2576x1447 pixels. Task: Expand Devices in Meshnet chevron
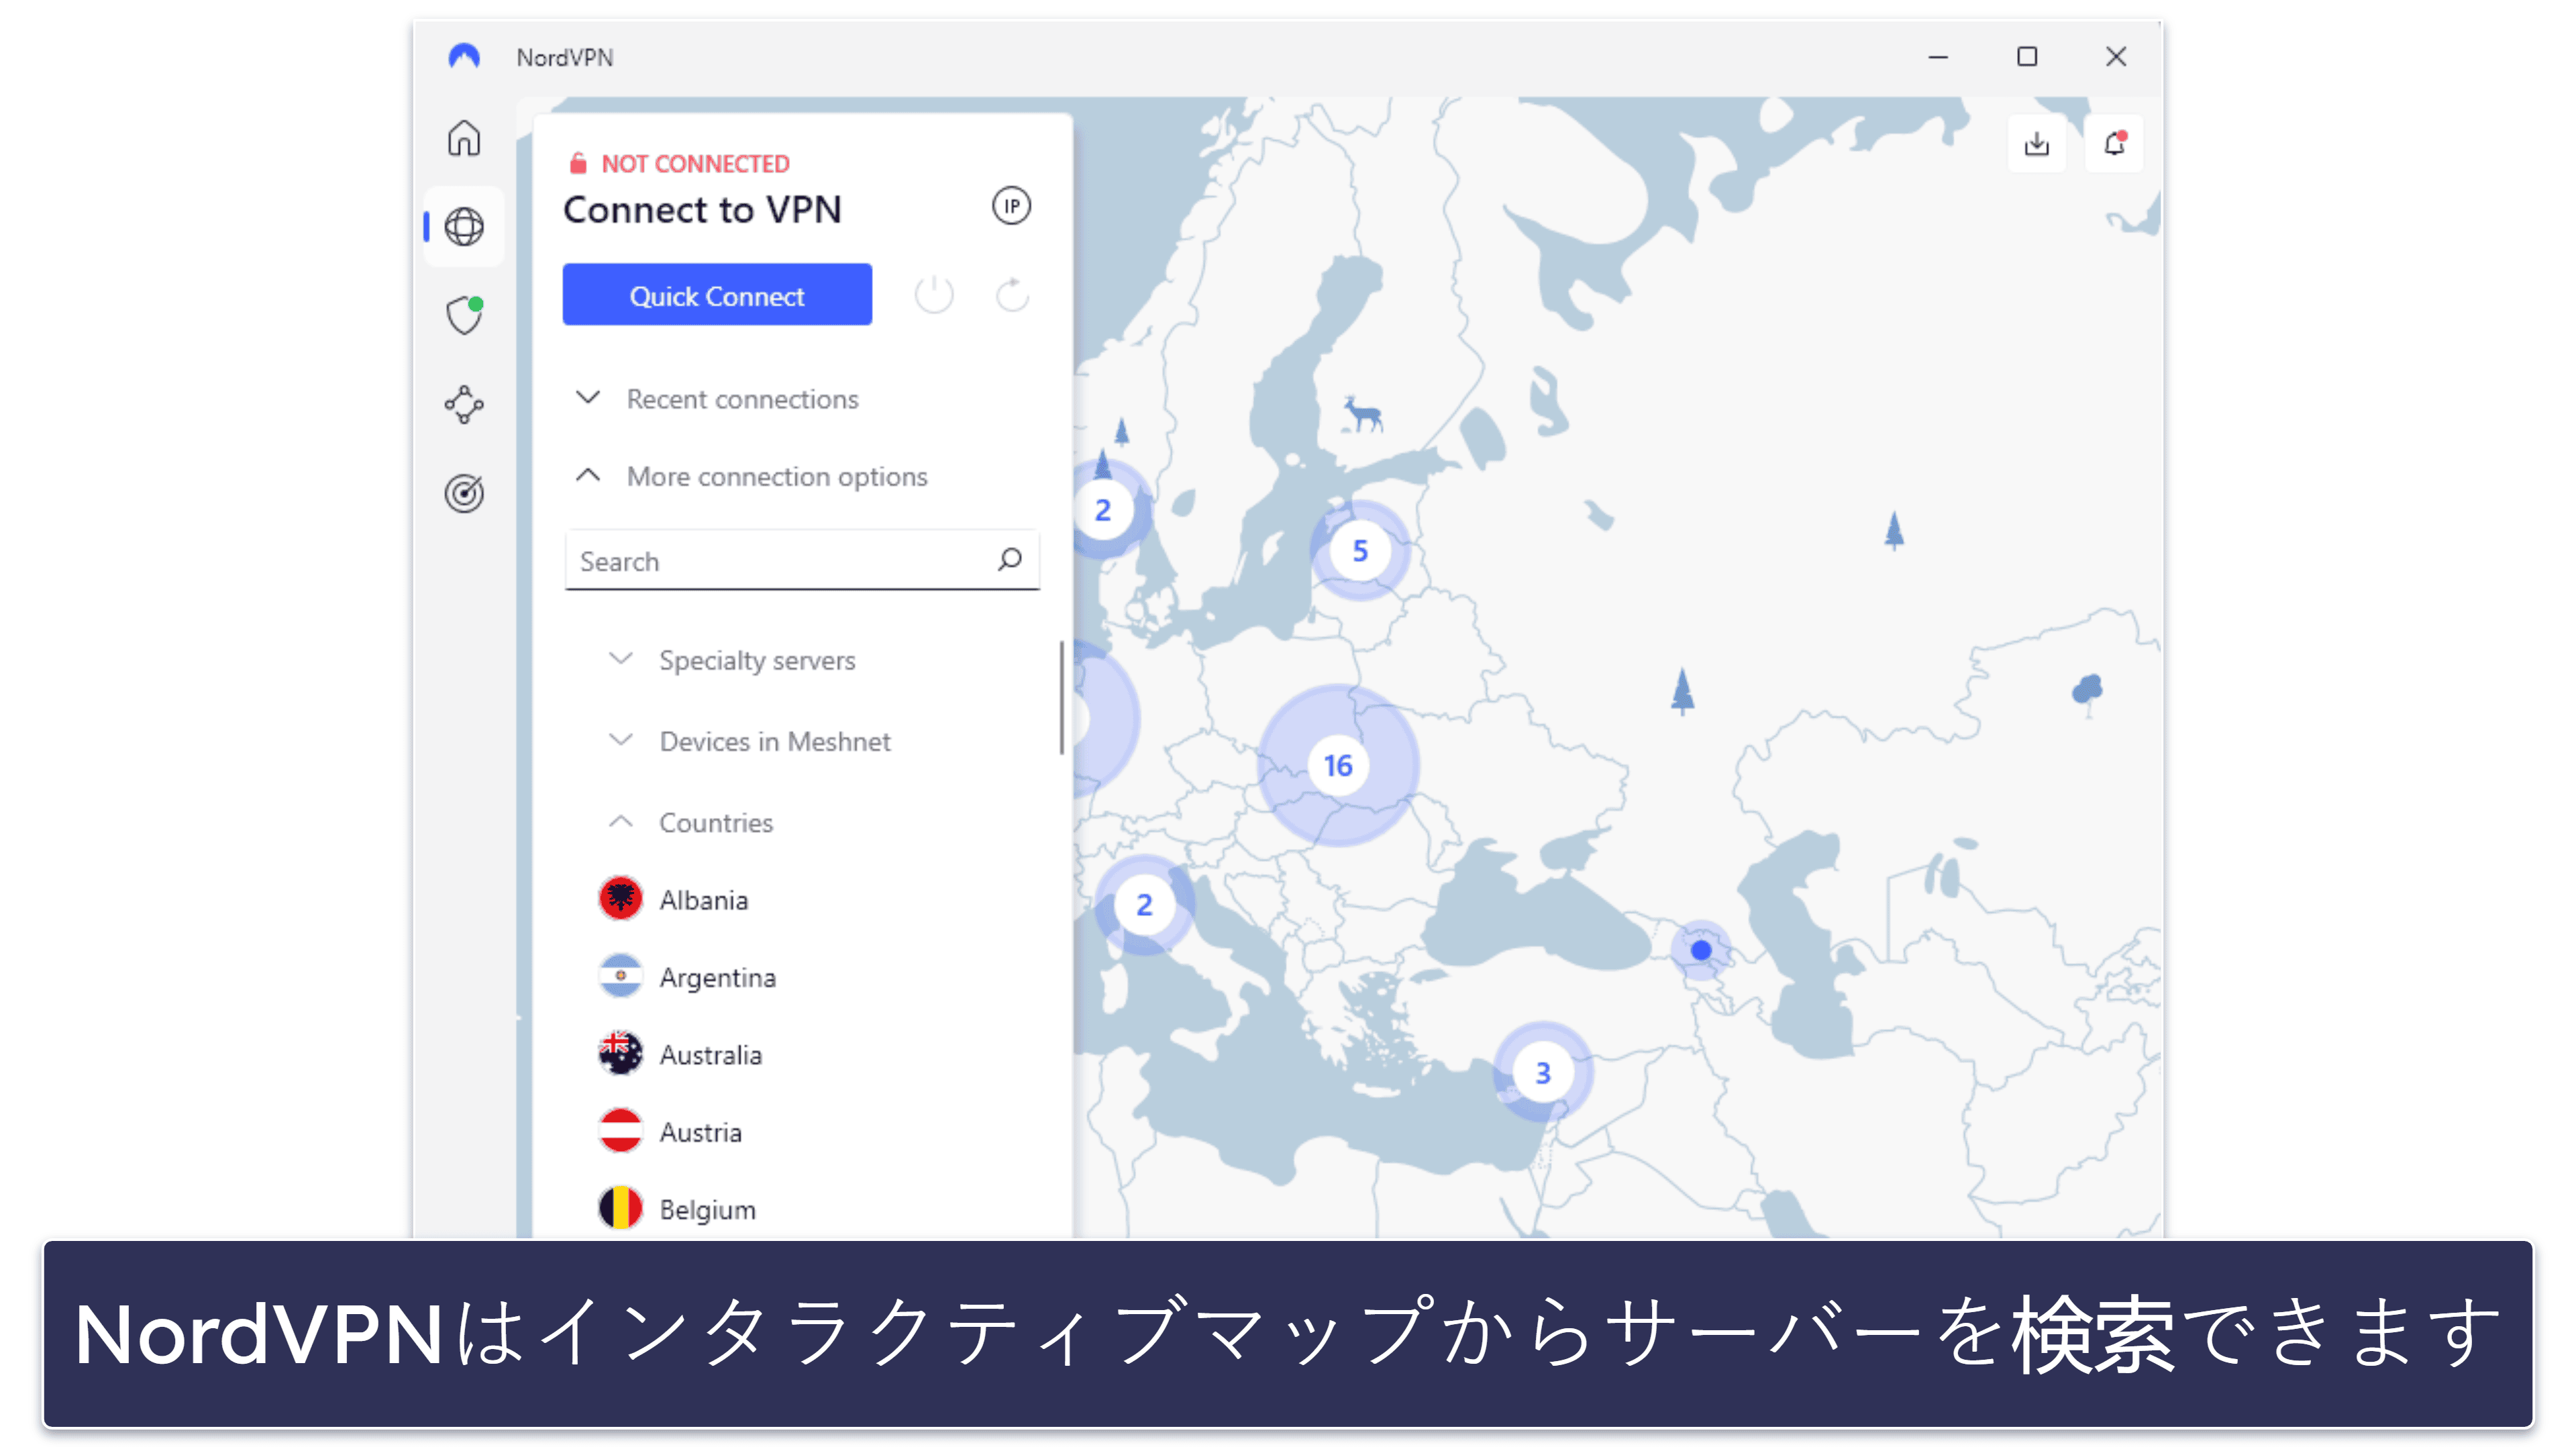(621, 740)
